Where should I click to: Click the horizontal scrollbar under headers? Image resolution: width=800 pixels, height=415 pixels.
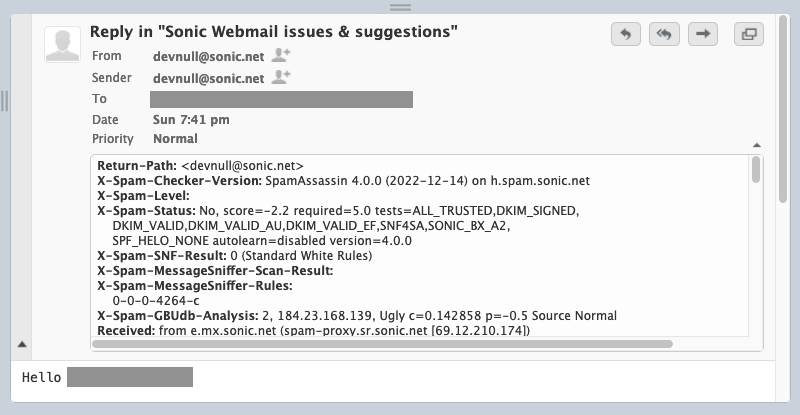[382, 344]
